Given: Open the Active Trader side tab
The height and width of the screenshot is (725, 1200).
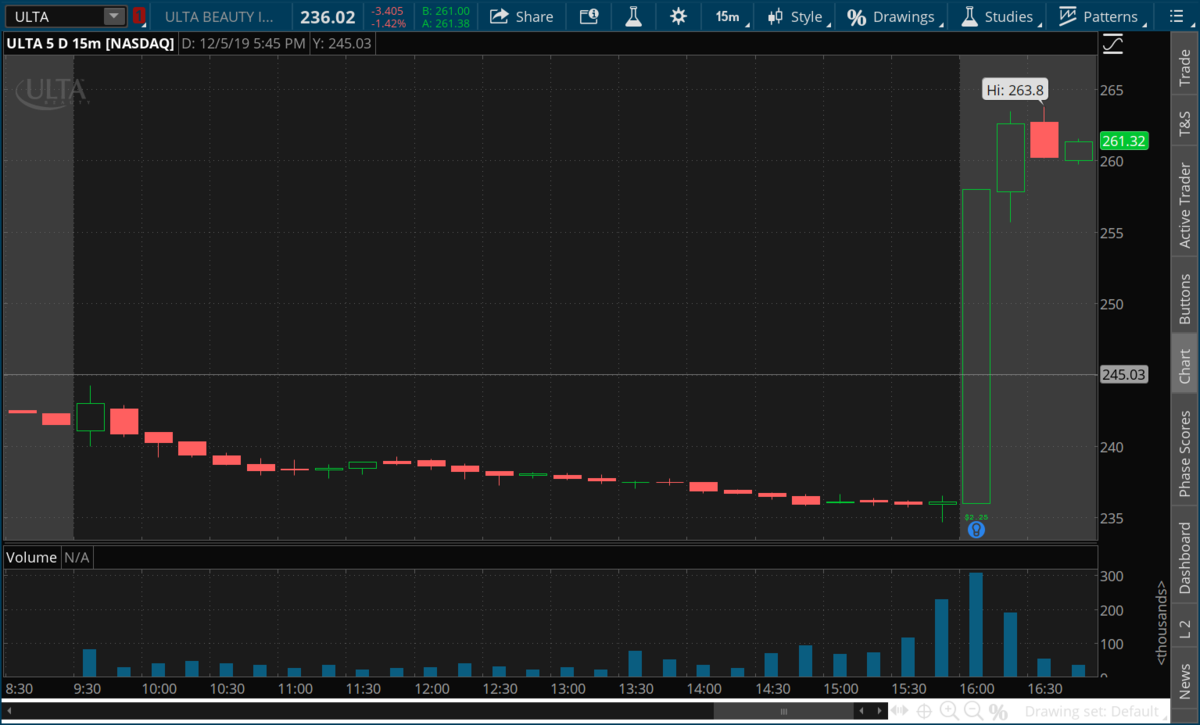Looking at the screenshot, I should 1185,205.
